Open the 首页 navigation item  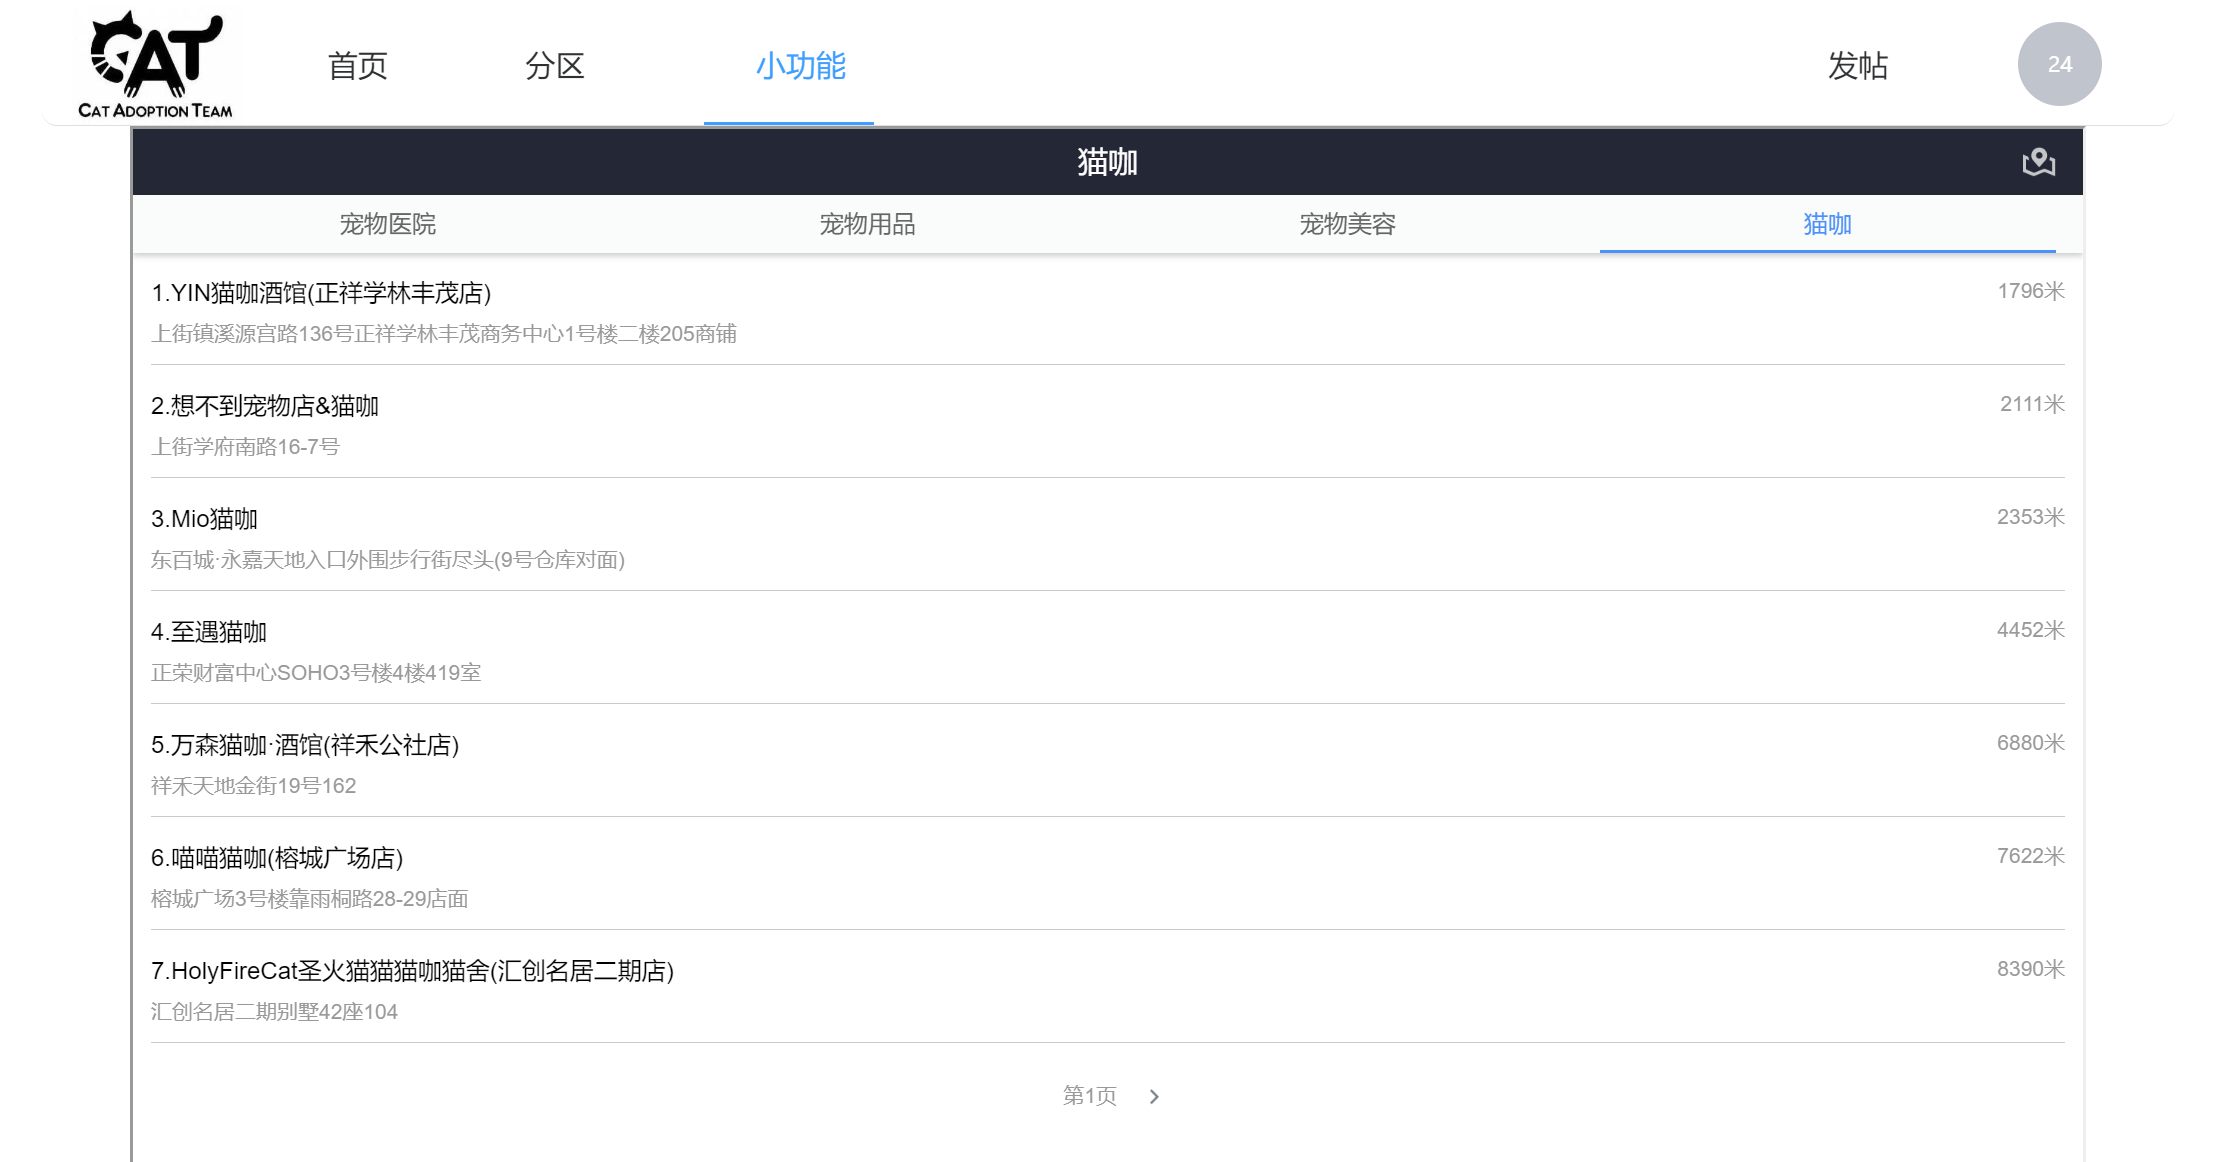click(357, 66)
